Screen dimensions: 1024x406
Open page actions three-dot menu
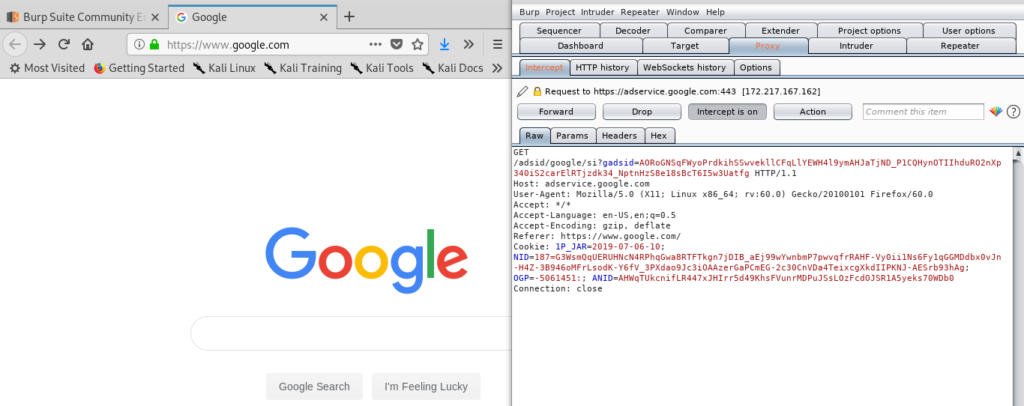376,44
